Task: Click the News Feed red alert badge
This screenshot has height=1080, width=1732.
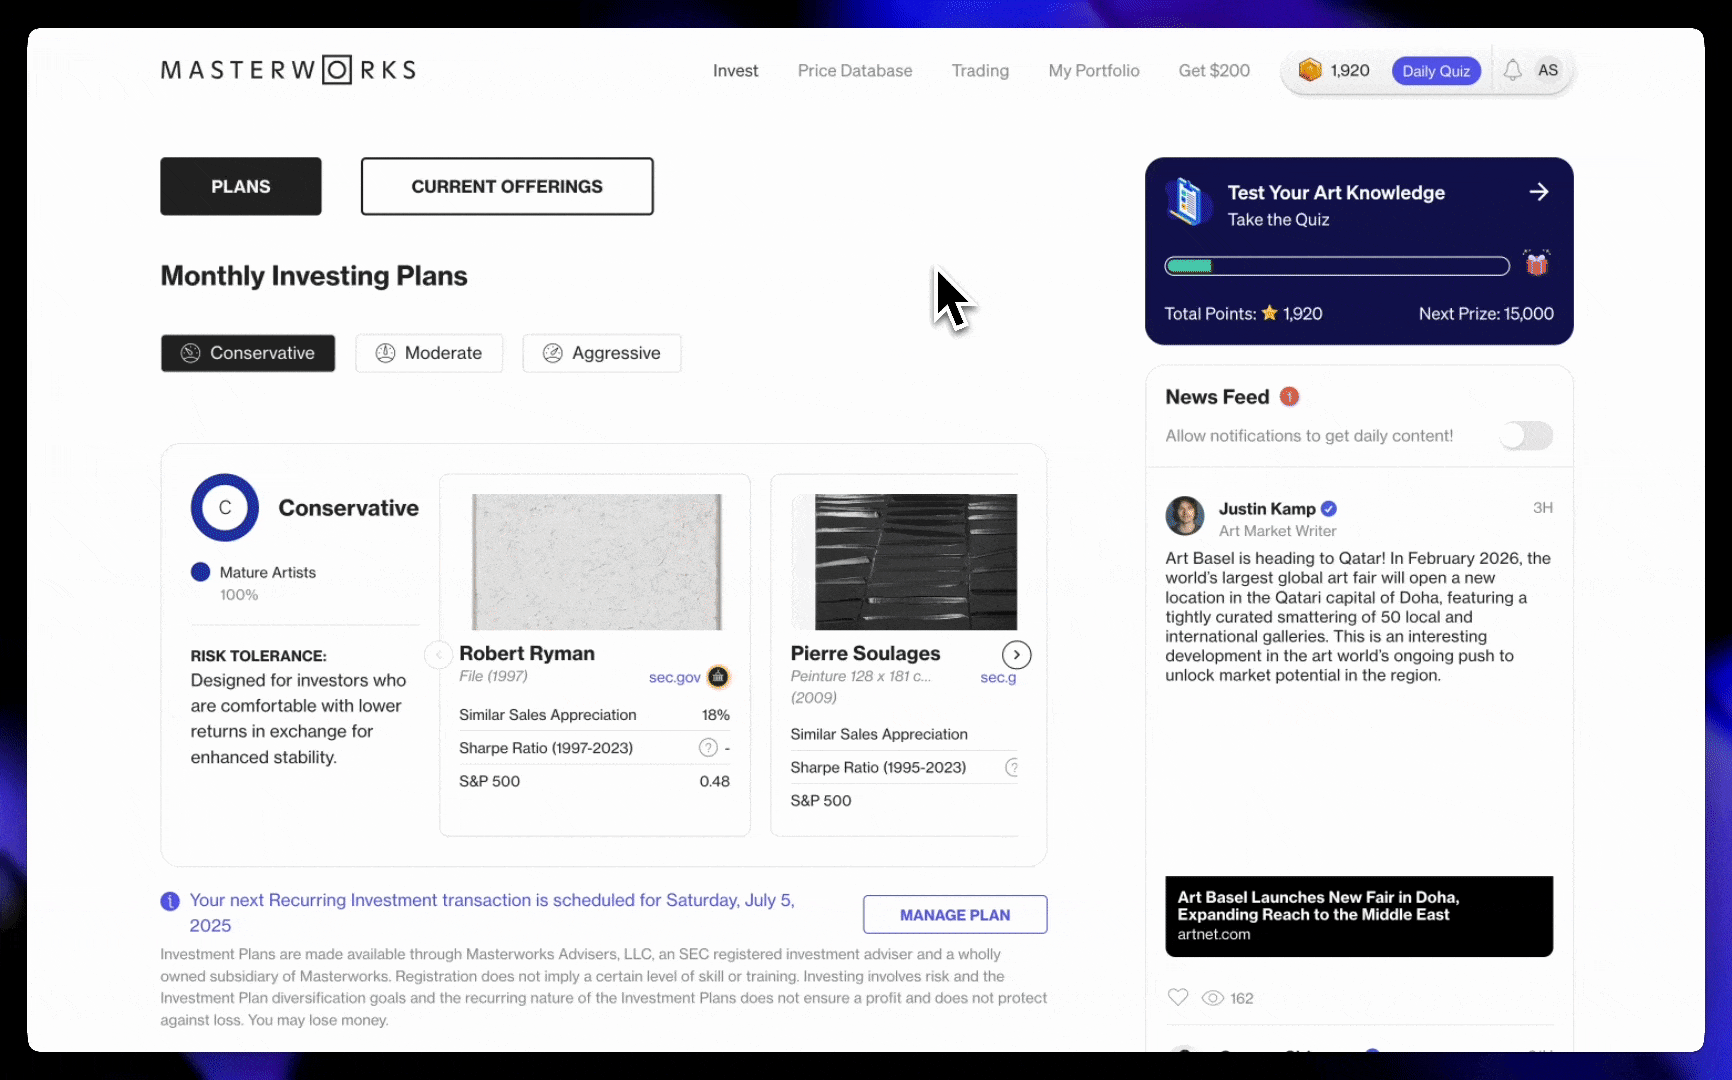Action: pos(1290,397)
